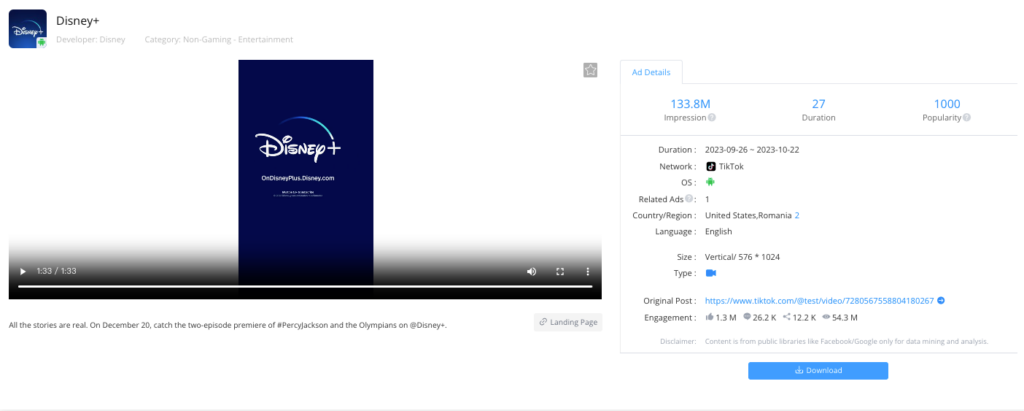1024x411 pixels.
Task: Click the 133.8M impression value
Action: pos(690,104)
